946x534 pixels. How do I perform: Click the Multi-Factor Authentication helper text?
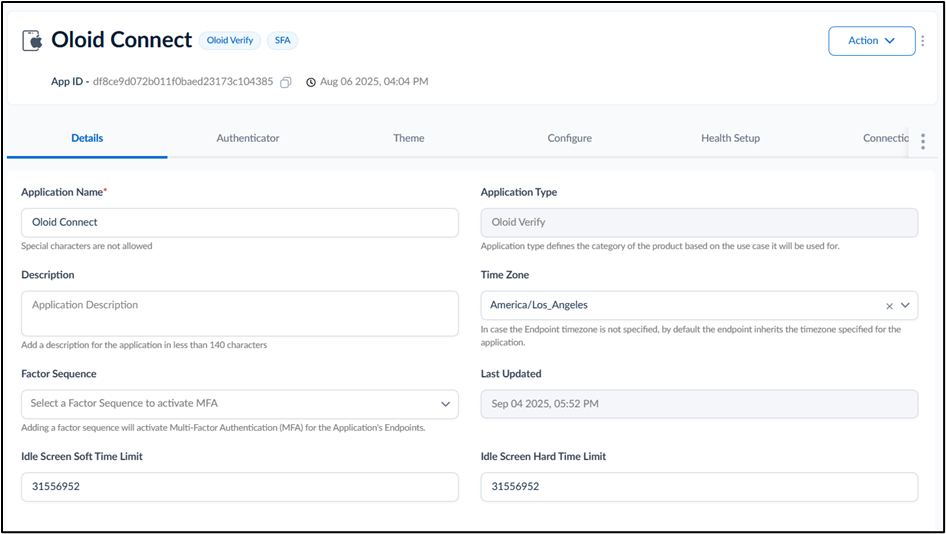pyautogui.click(x=223, y=428)
